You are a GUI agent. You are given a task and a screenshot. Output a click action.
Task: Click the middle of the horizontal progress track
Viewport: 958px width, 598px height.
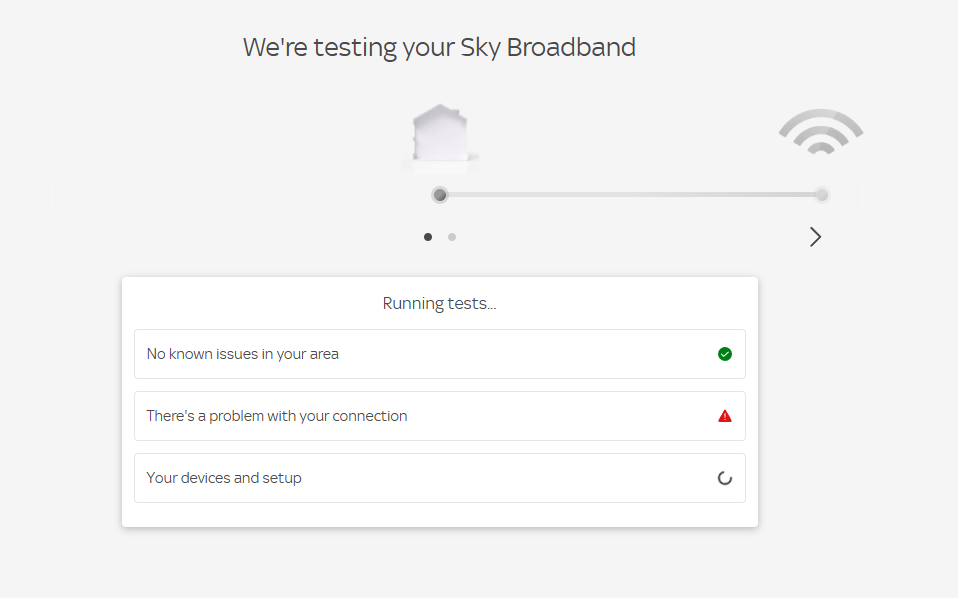(x=630, y=195)
